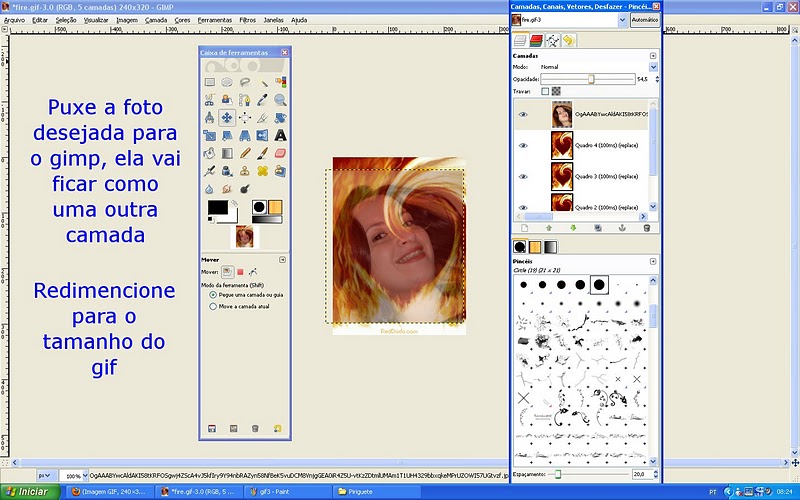Choose 'Move a camada atual' option
800x500 pixels.
[x=213, y=307]
